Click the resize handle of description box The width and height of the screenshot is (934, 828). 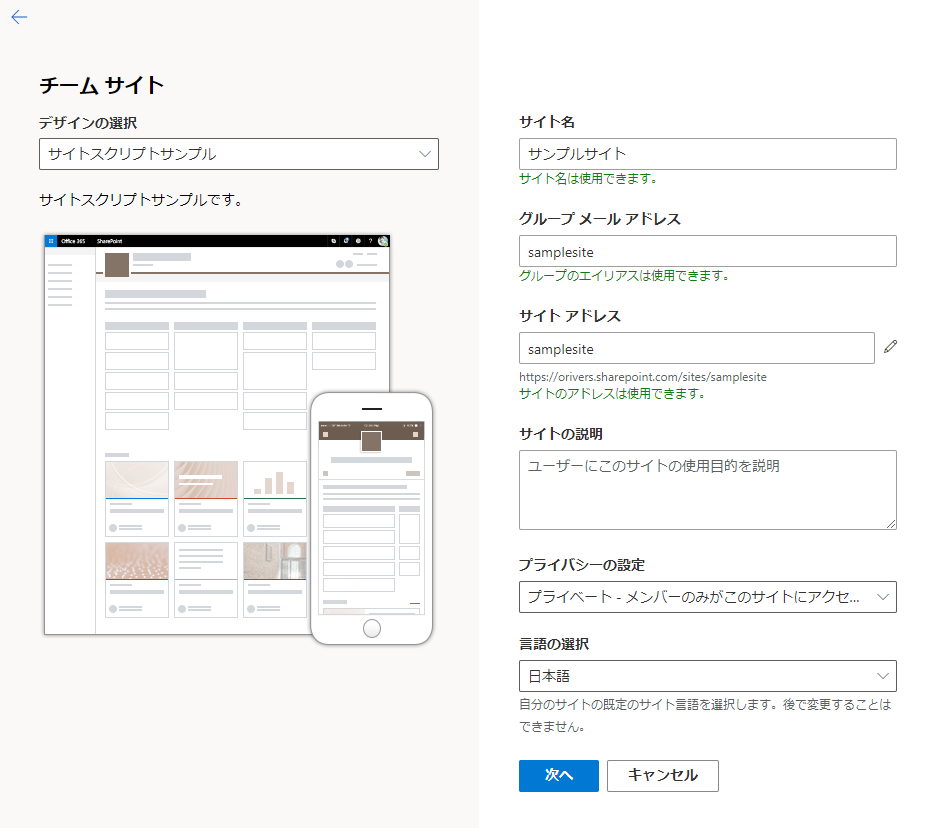tap(890, 522)
